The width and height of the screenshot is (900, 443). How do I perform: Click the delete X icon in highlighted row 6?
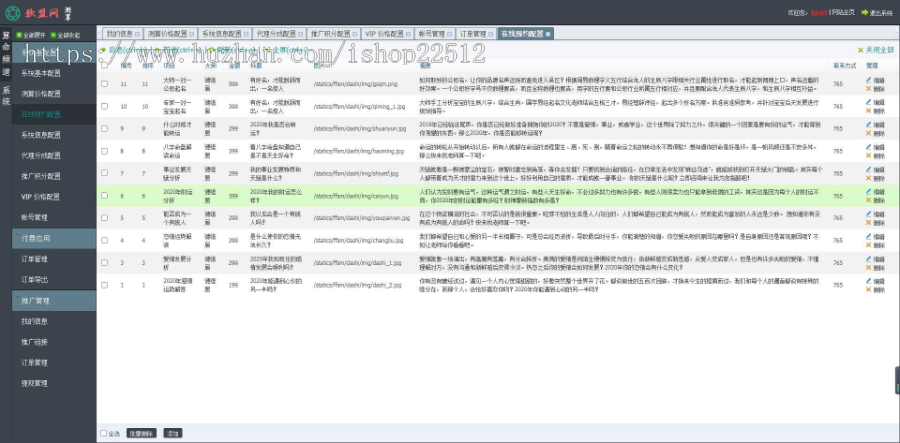tap(868, 200)
